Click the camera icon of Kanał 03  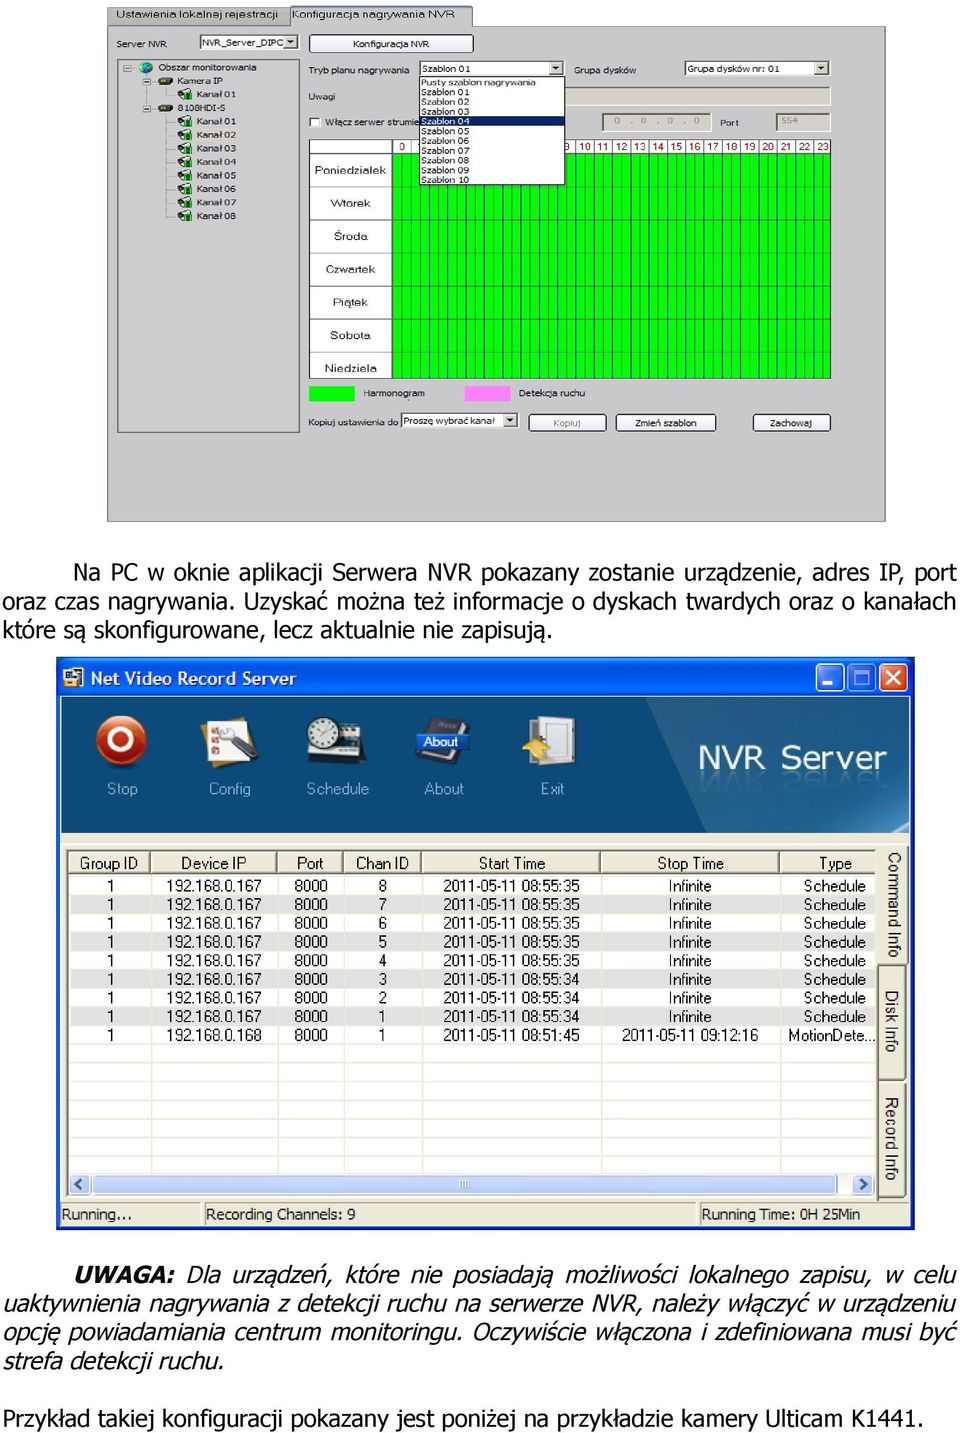pyautogui.click(x=184, y=149)
